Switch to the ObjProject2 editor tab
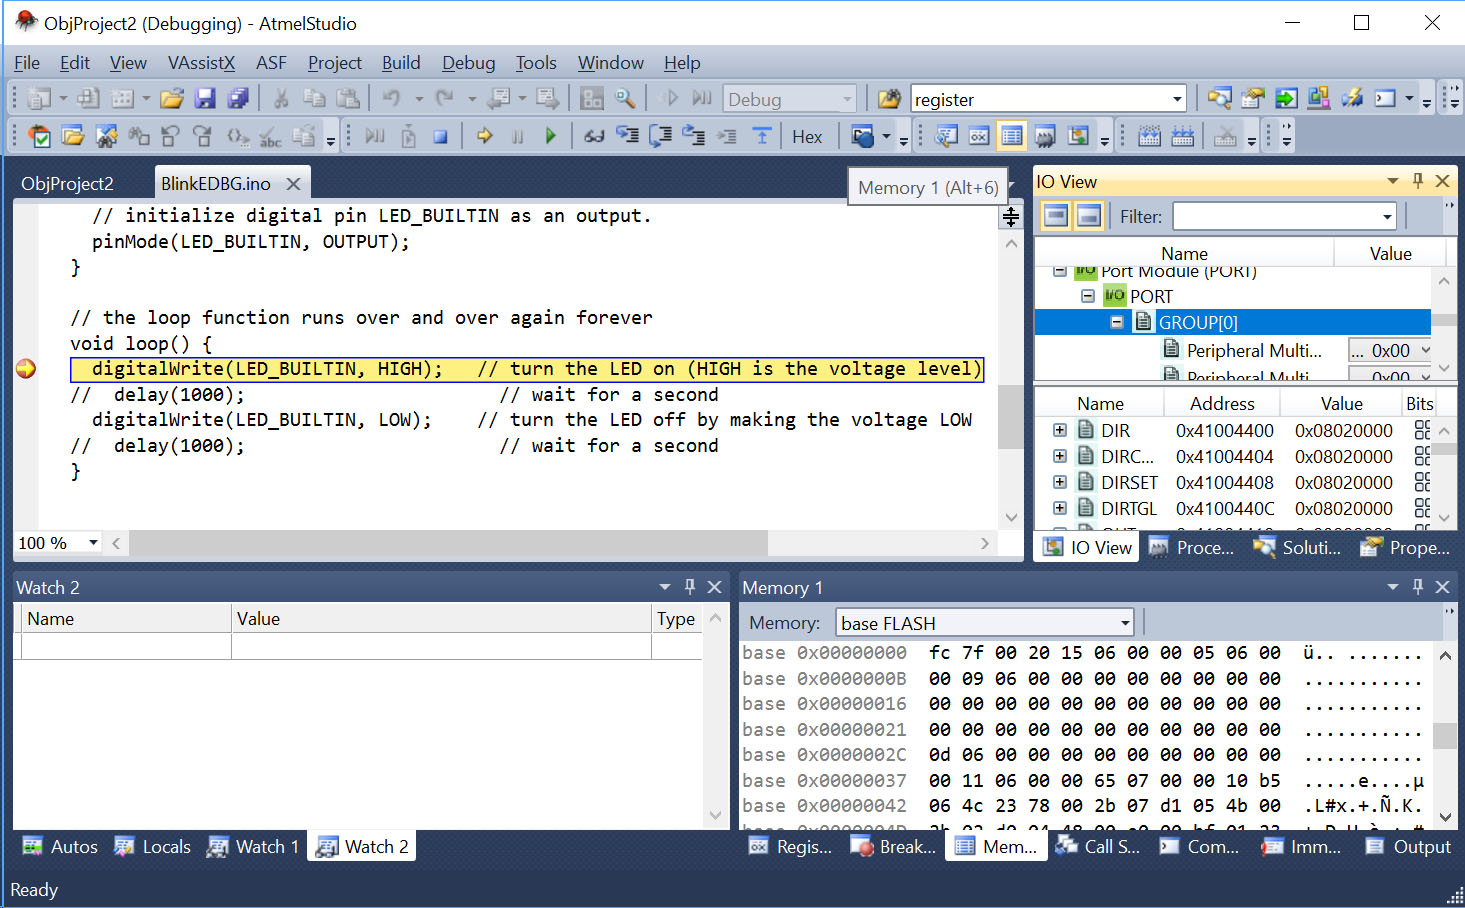Image resolution: width=1465 pixels, height=908 pixels. pyautogui.click(x=67, y=184)
